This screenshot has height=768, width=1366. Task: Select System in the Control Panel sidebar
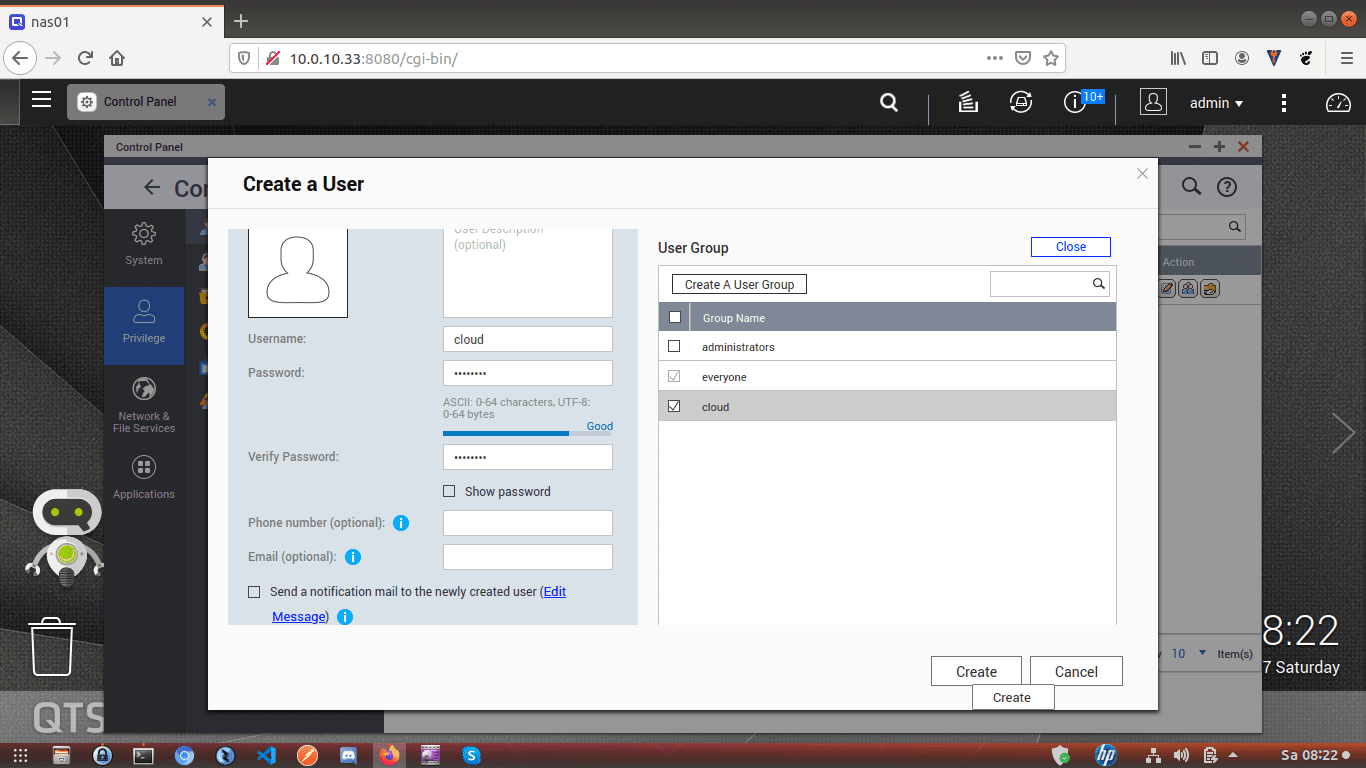(144, 244)
